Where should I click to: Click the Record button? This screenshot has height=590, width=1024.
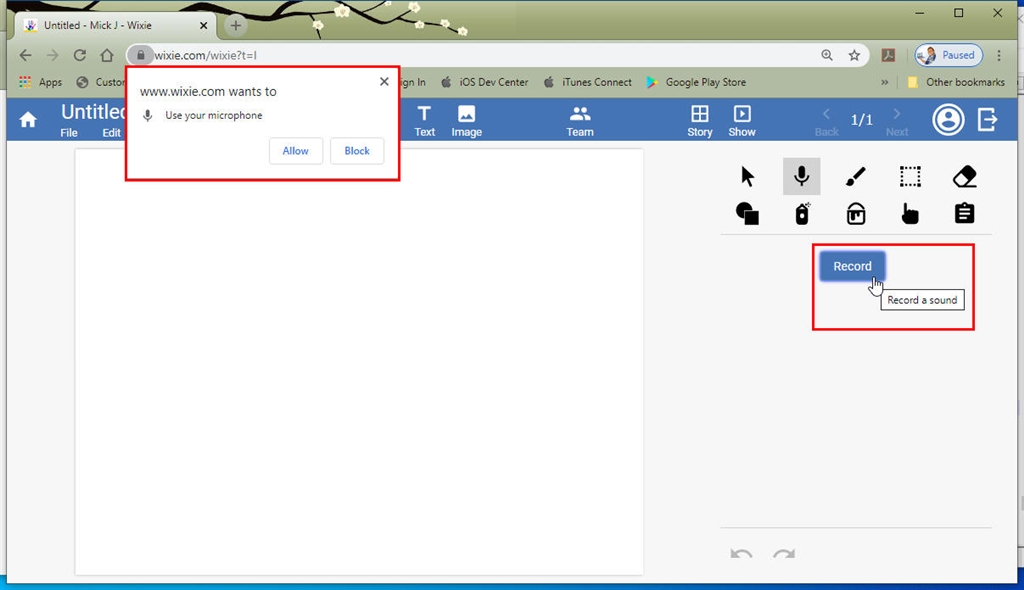(852, 266)
